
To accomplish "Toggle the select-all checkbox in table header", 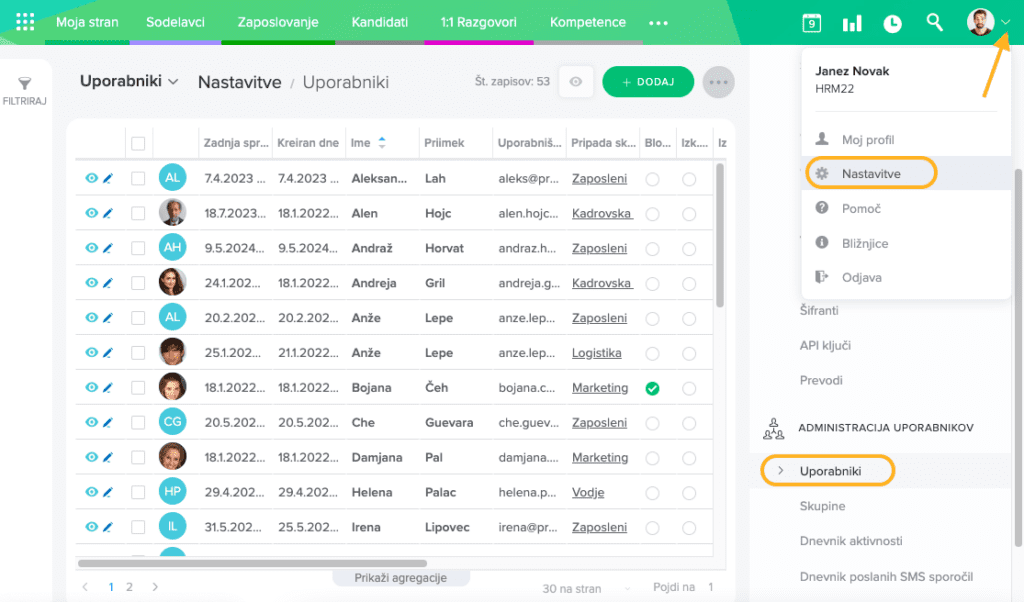I will tap(138, 143).
